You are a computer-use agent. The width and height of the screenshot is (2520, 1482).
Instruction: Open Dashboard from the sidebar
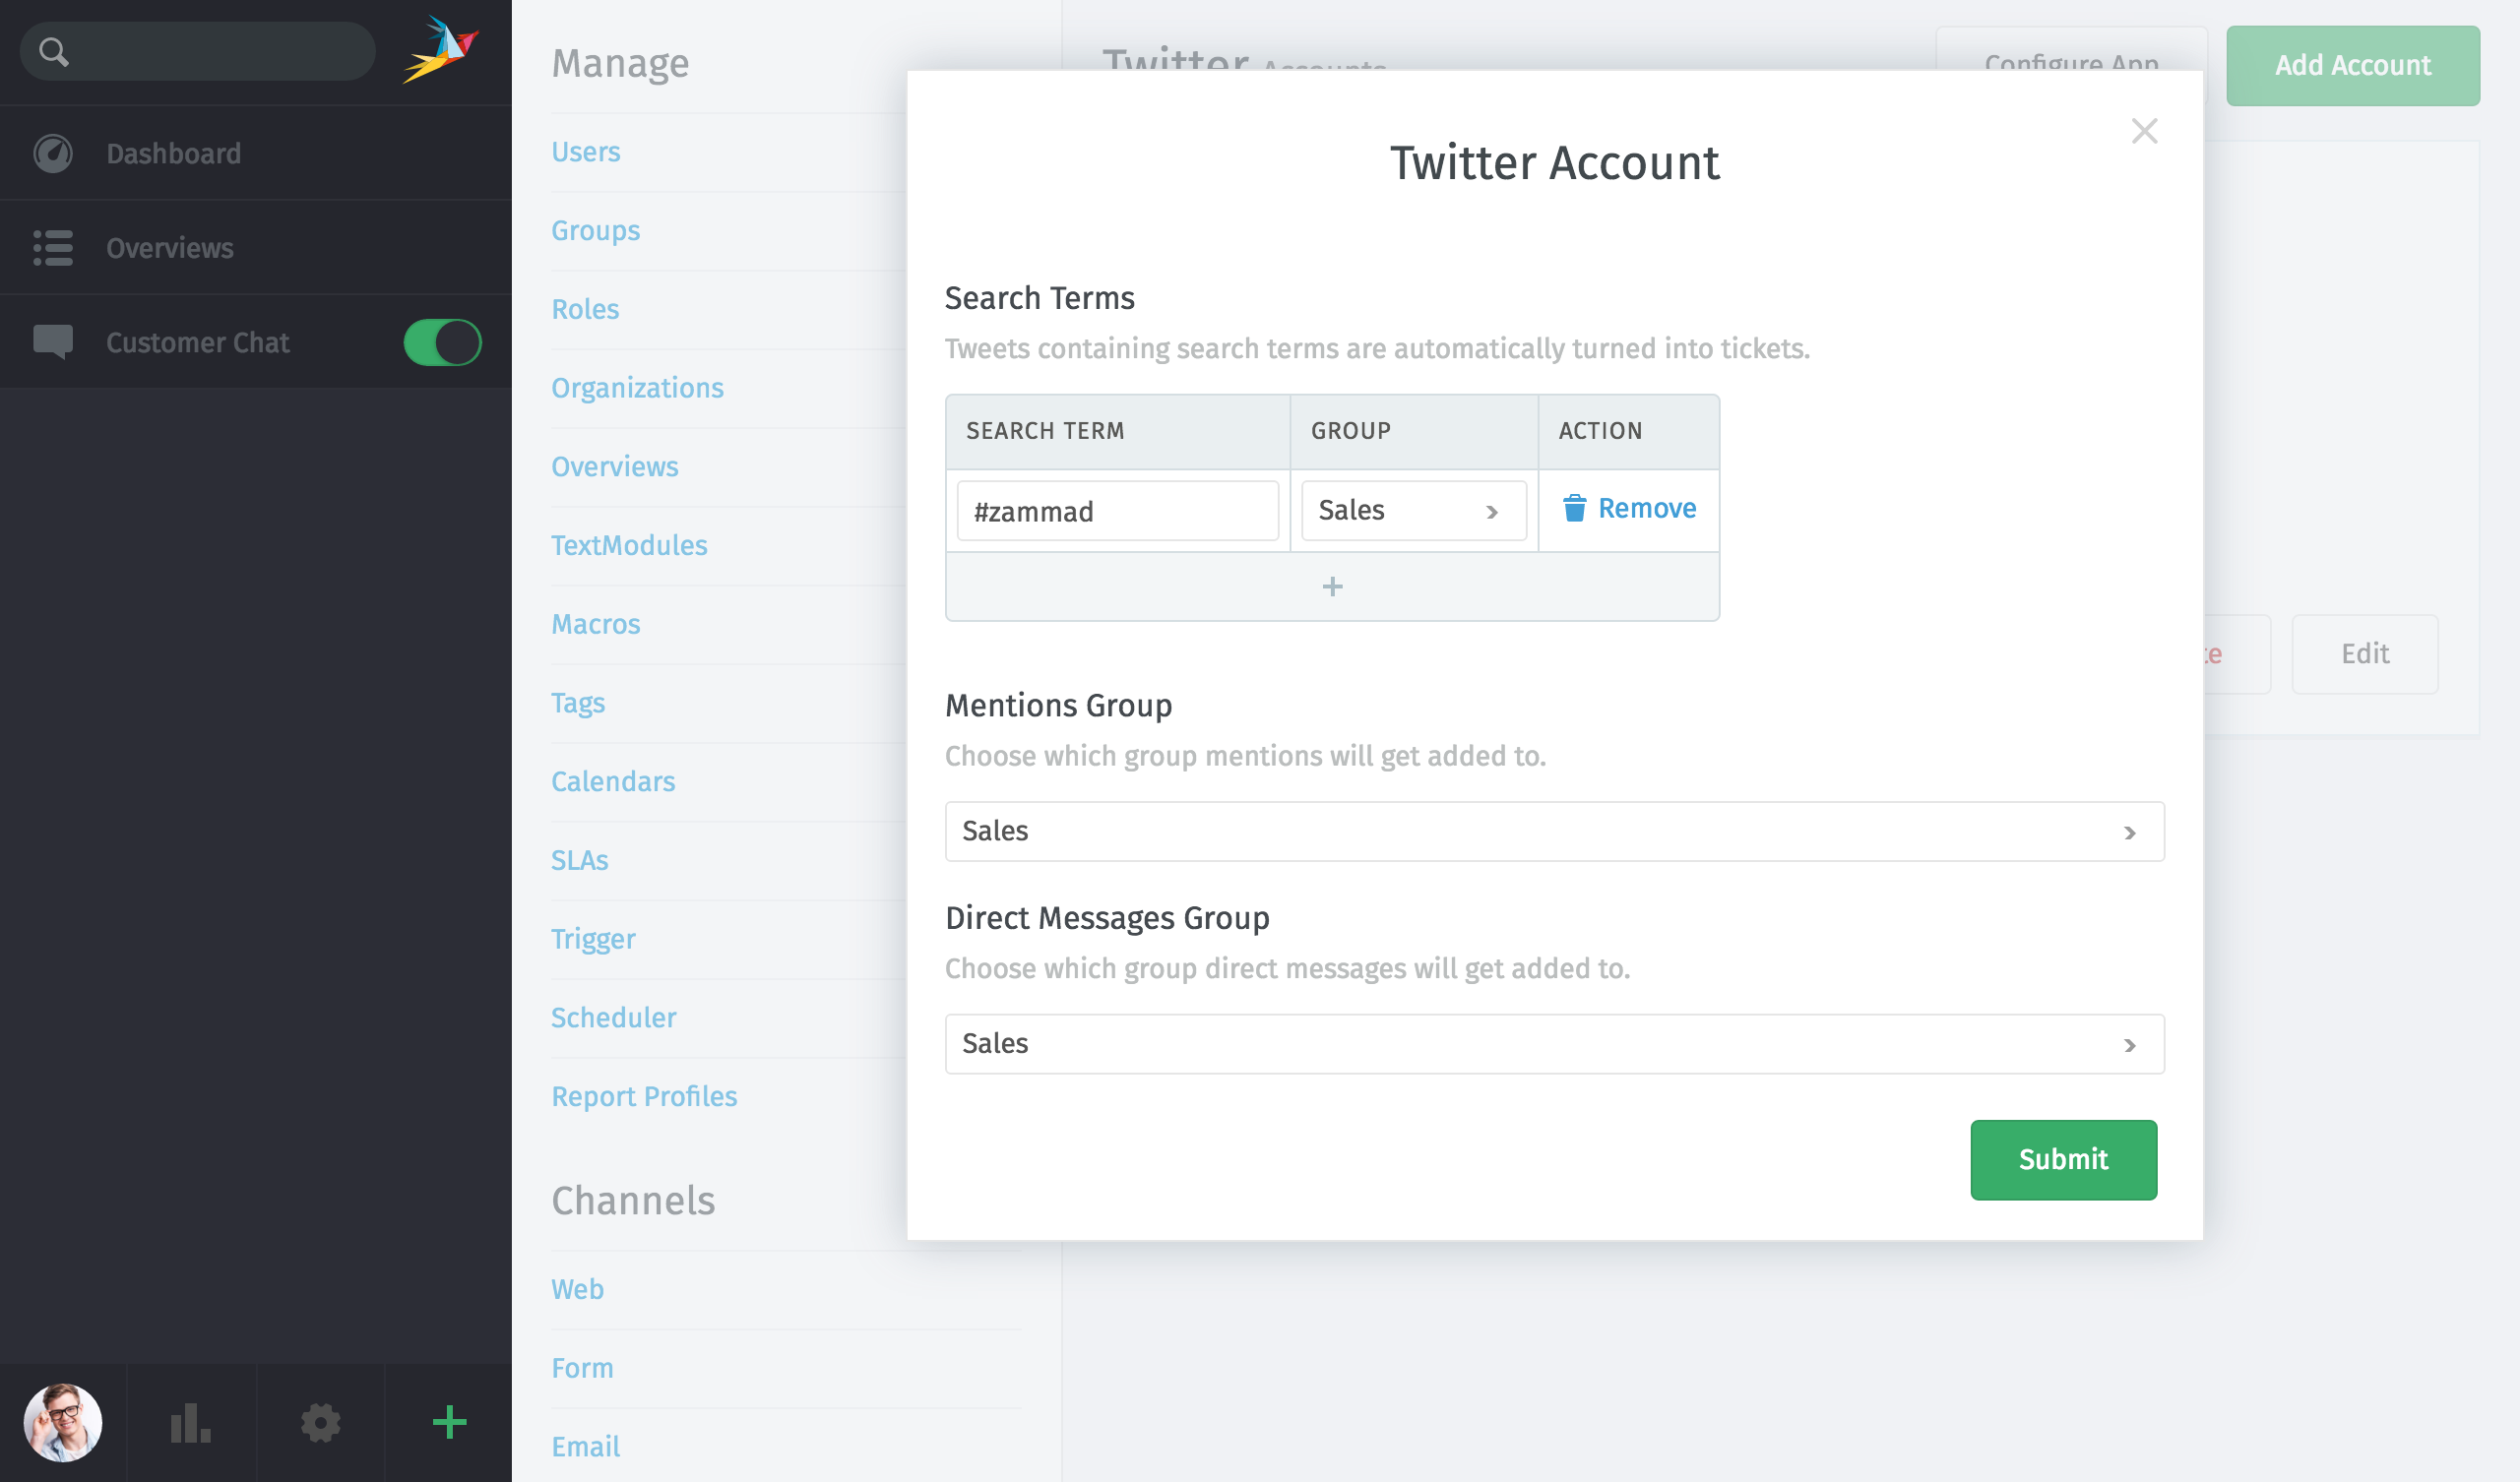(256, 153)
